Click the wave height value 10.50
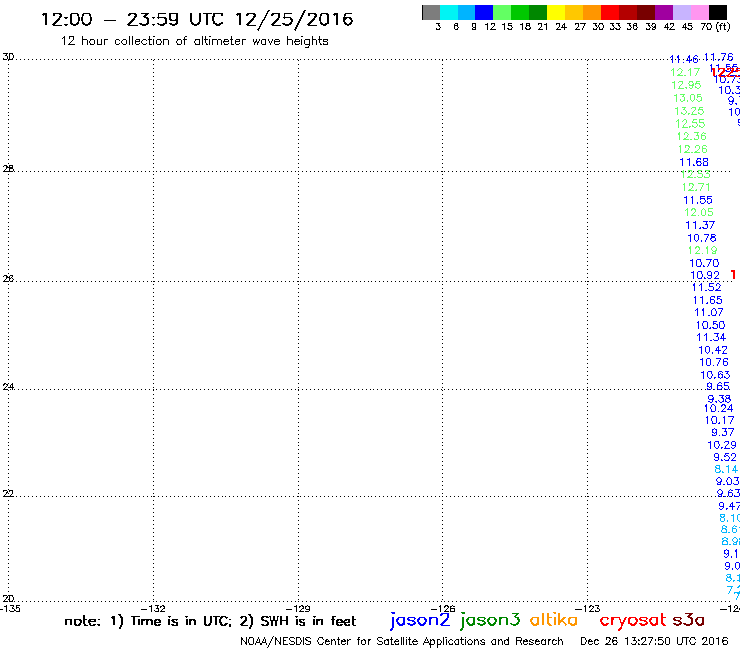The width and height of the screenshot is (740, 650). (710, 325)
